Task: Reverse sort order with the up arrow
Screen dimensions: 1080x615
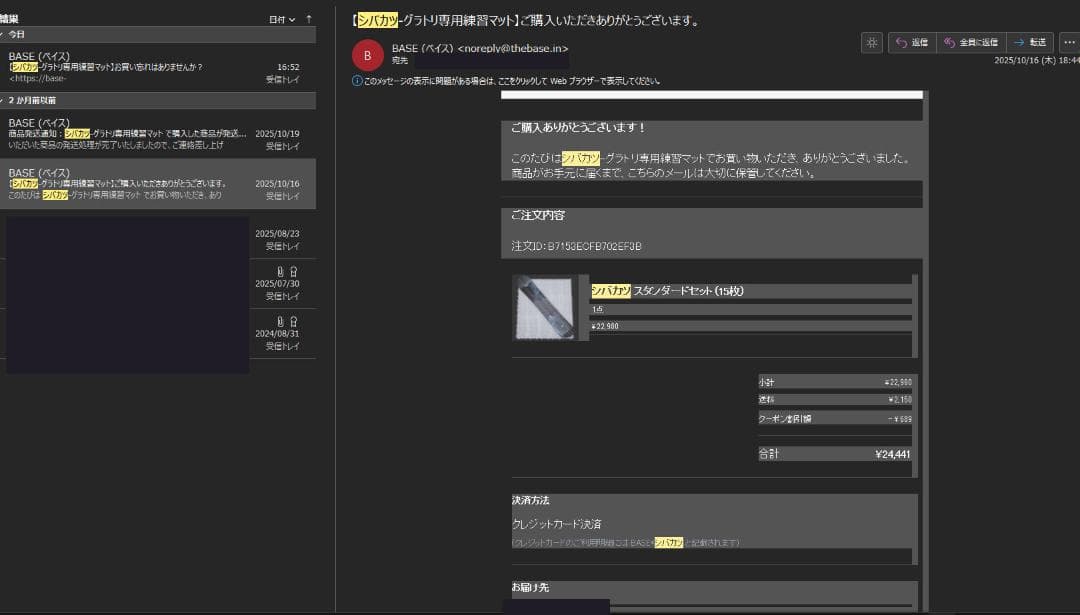Action: pyautogui.click(x=309, y=19)
